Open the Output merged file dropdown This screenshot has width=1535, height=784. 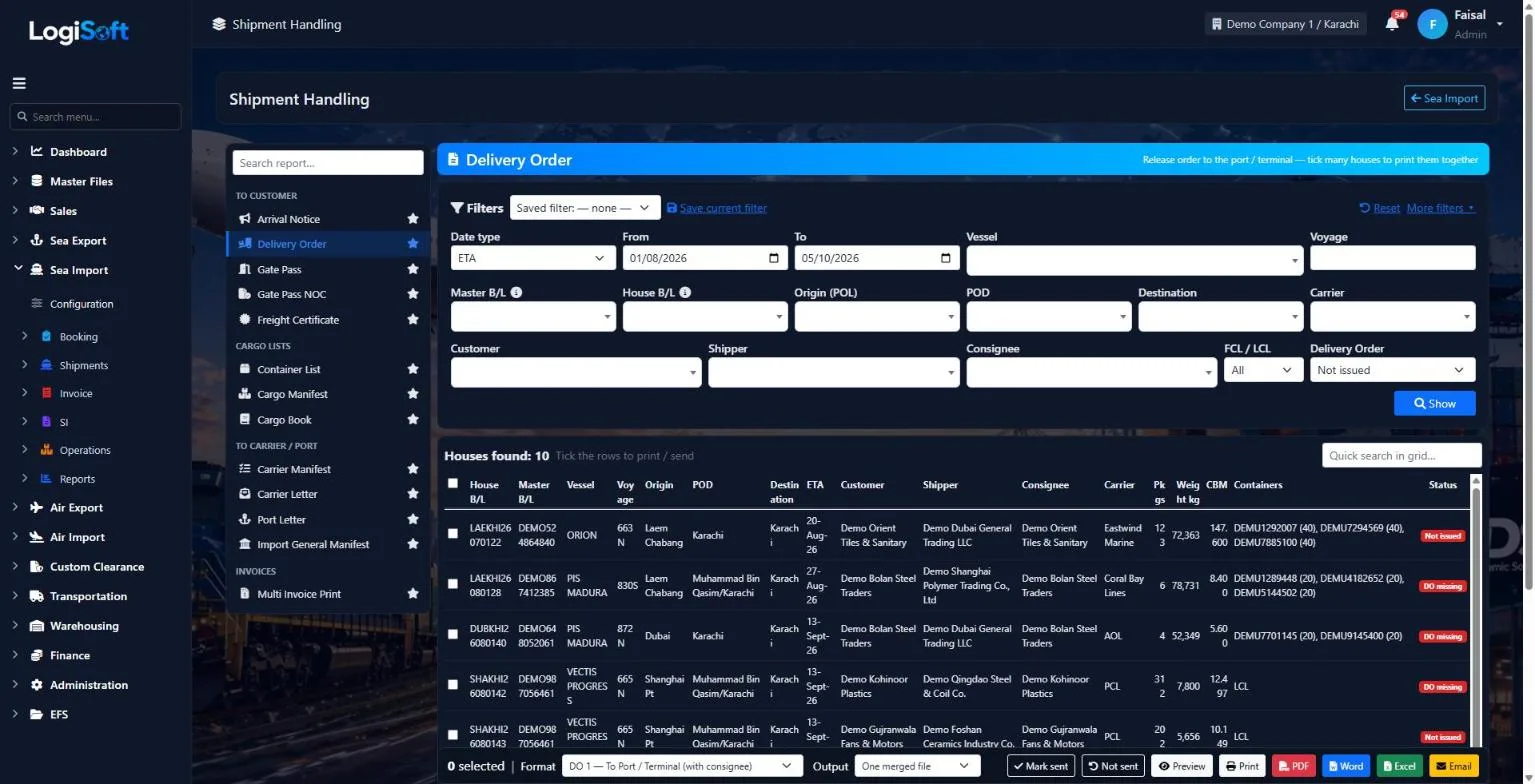917,767
